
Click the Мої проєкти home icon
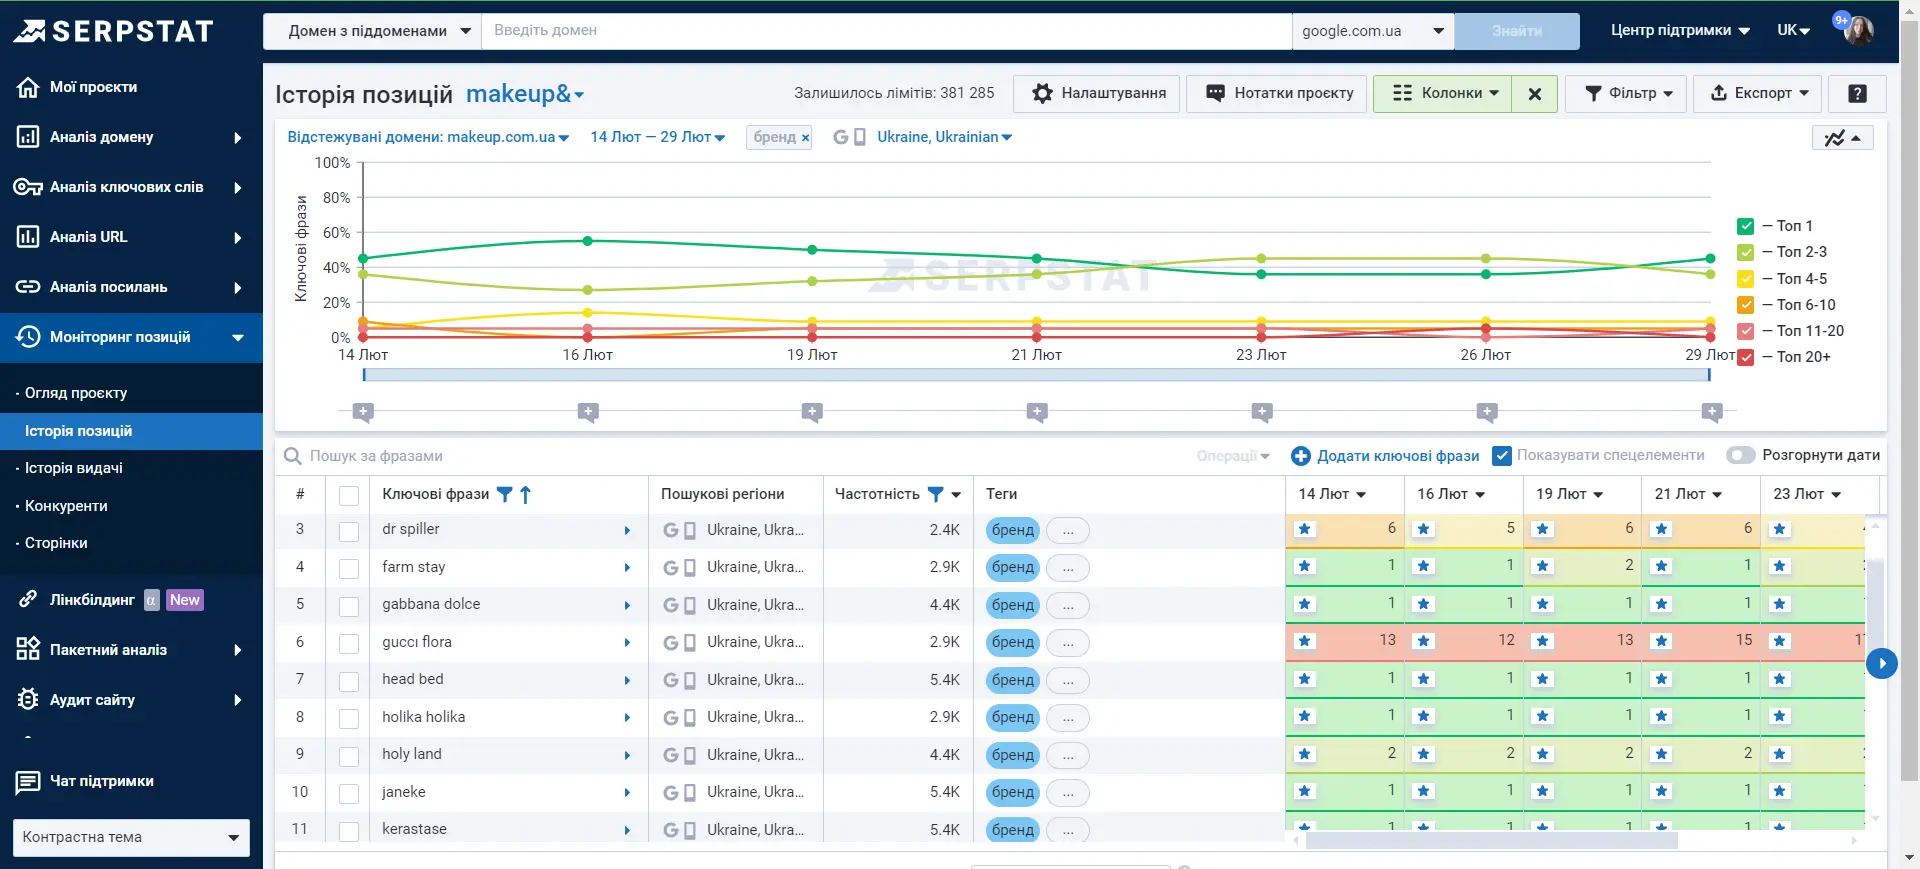point(28,87)
